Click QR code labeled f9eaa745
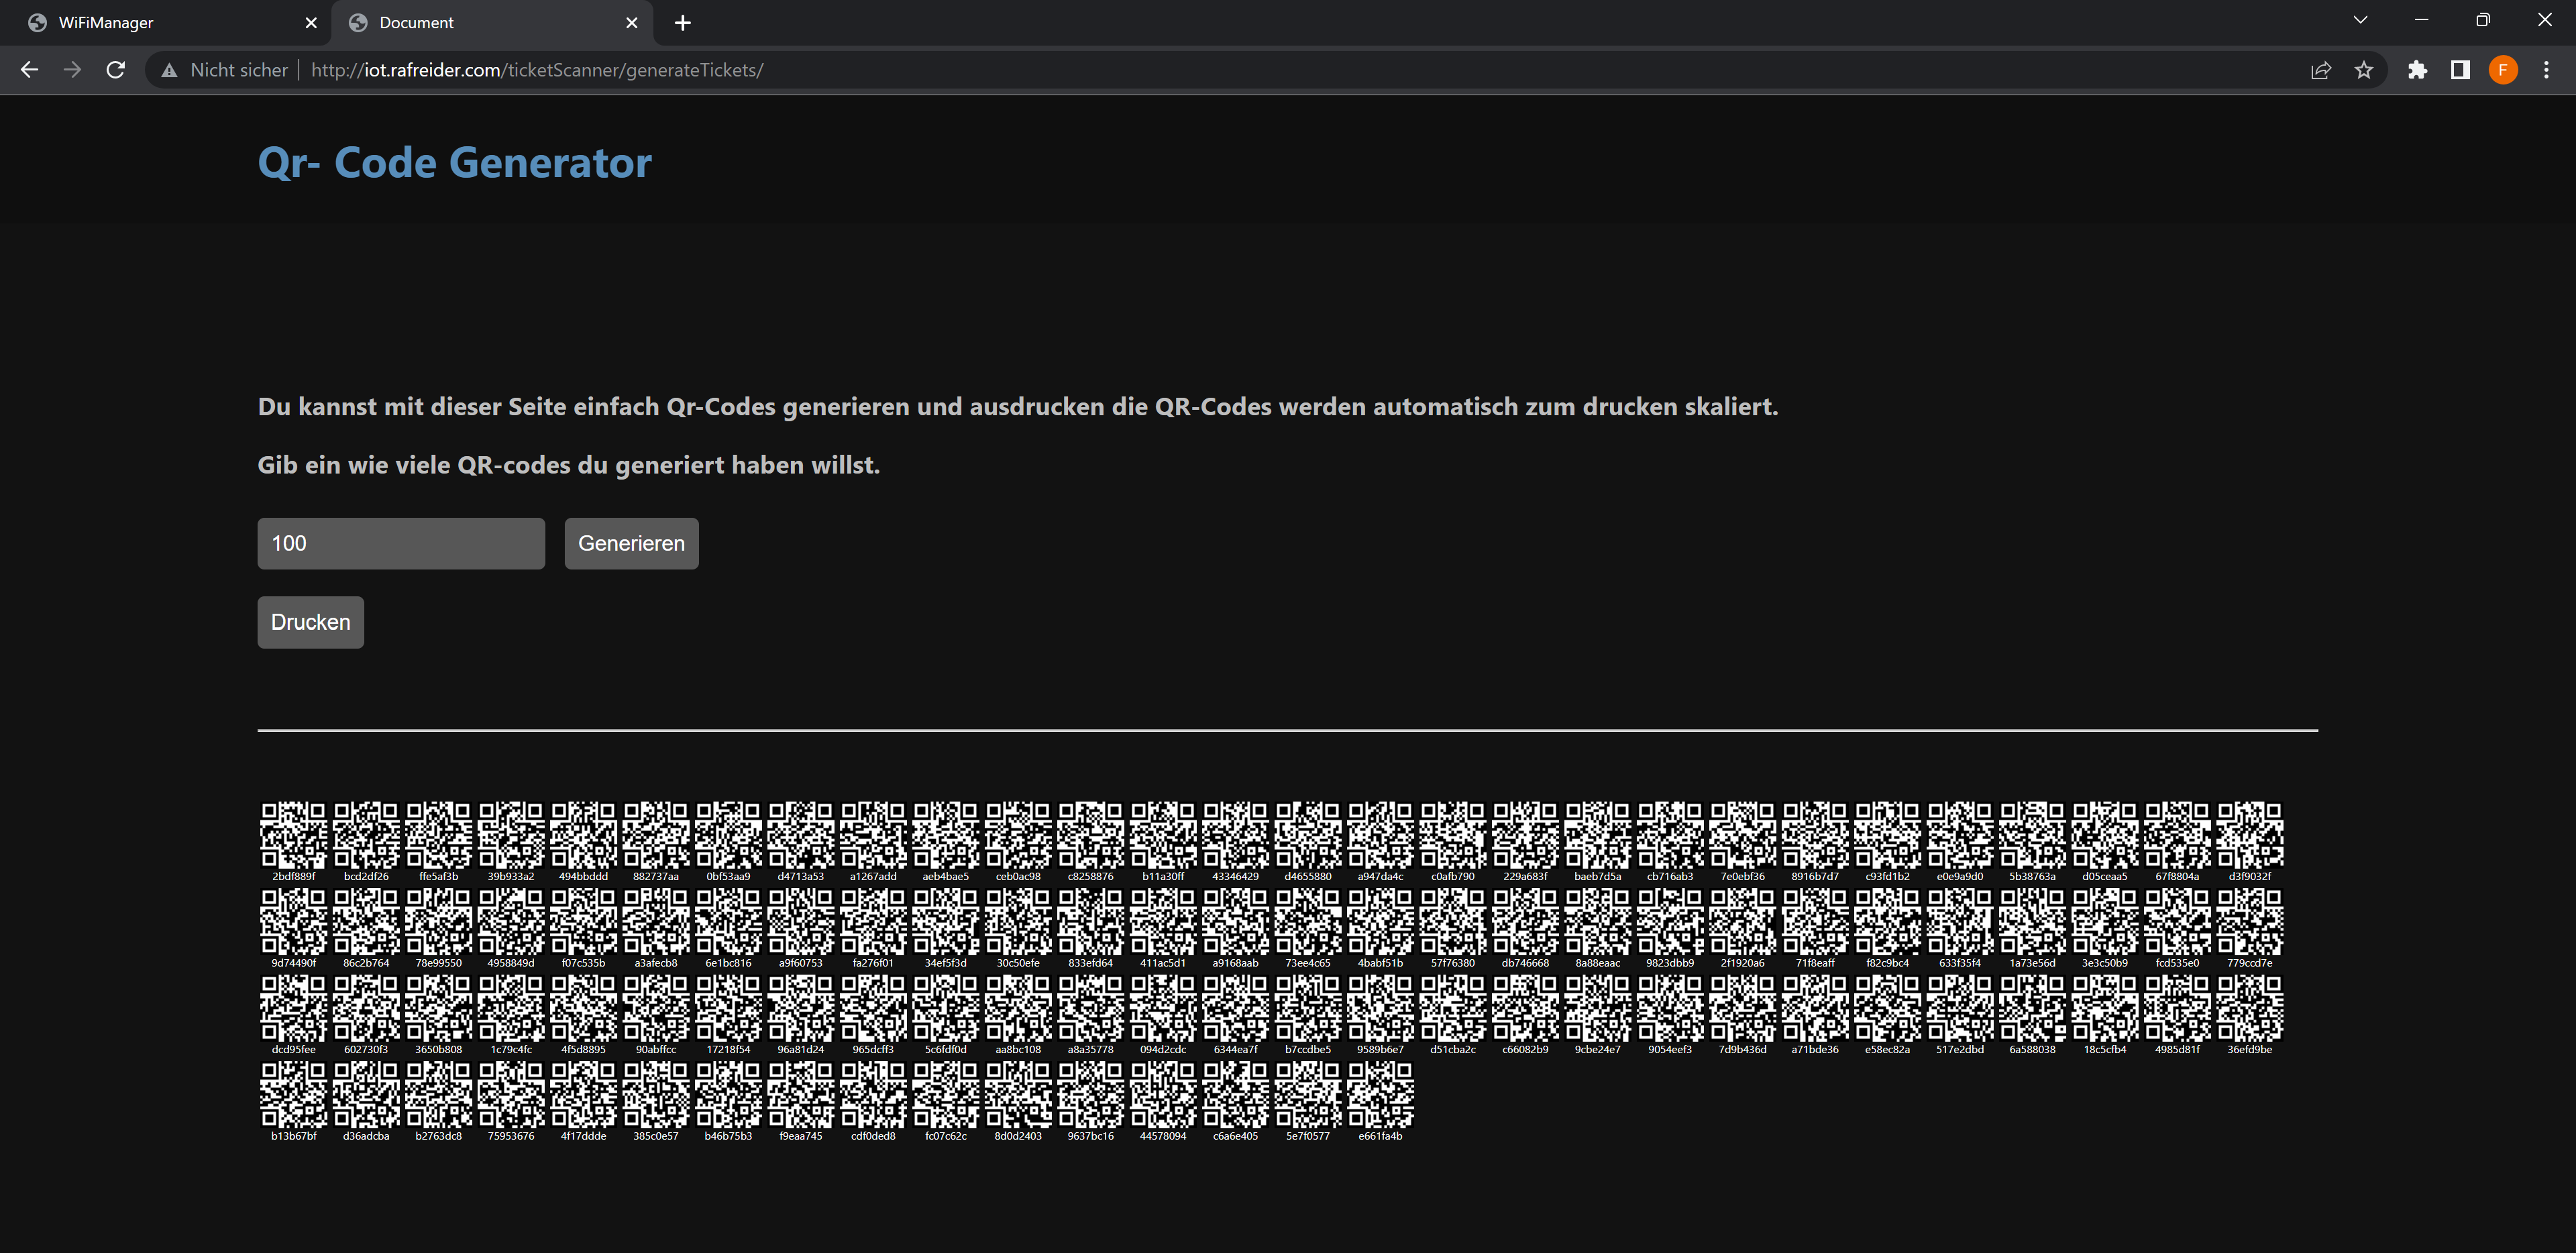Viewport: 2576px width, 1253px height. pyautogui.click(x=801, y=1094)
